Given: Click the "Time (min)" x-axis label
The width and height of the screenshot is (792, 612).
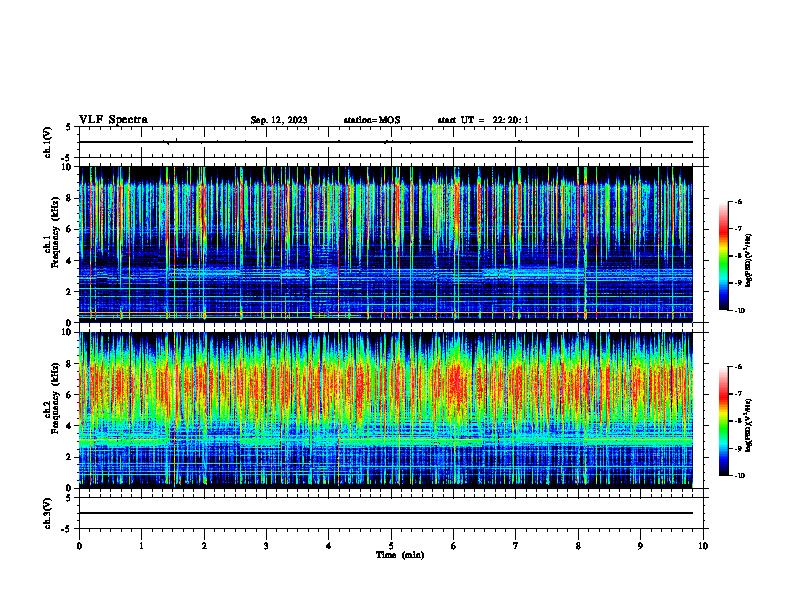Looking at the screenshot, I should click(400, 555).
